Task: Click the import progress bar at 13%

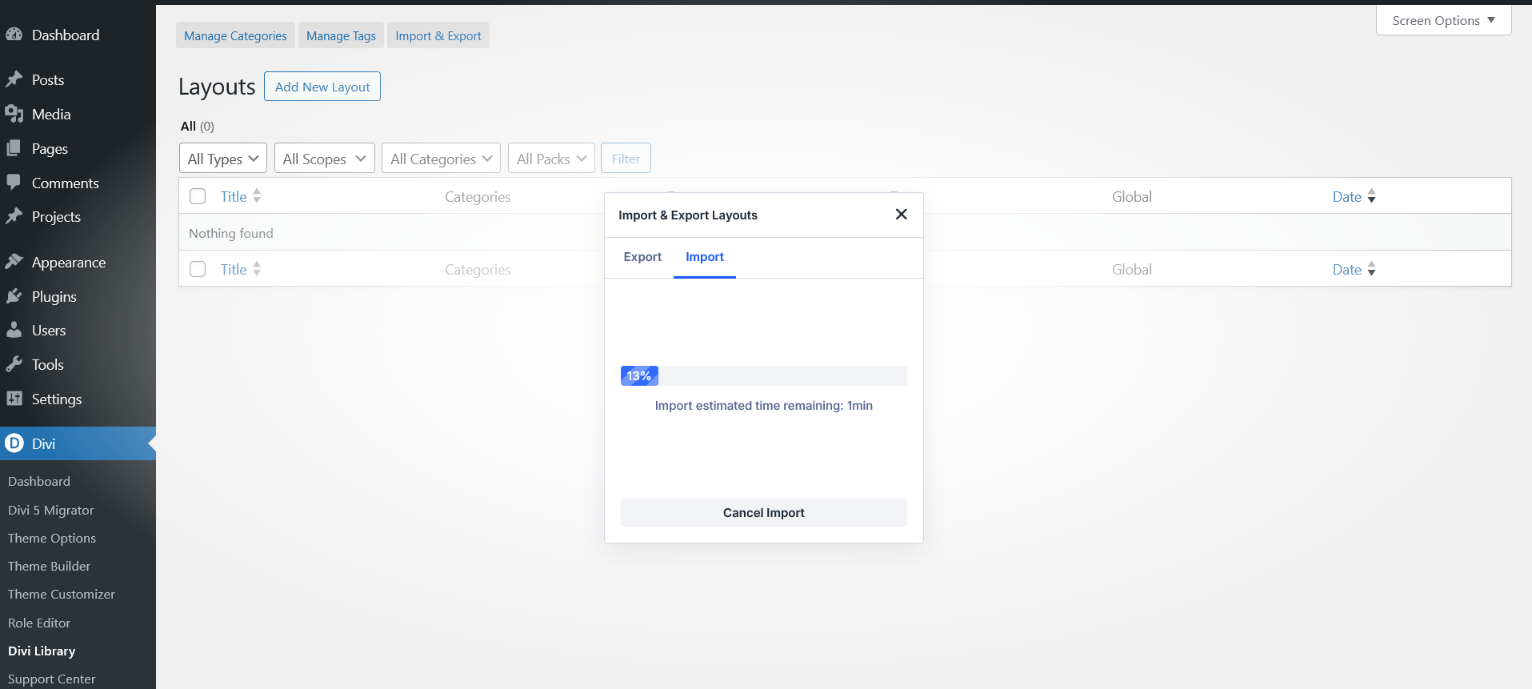Action: 764,376
